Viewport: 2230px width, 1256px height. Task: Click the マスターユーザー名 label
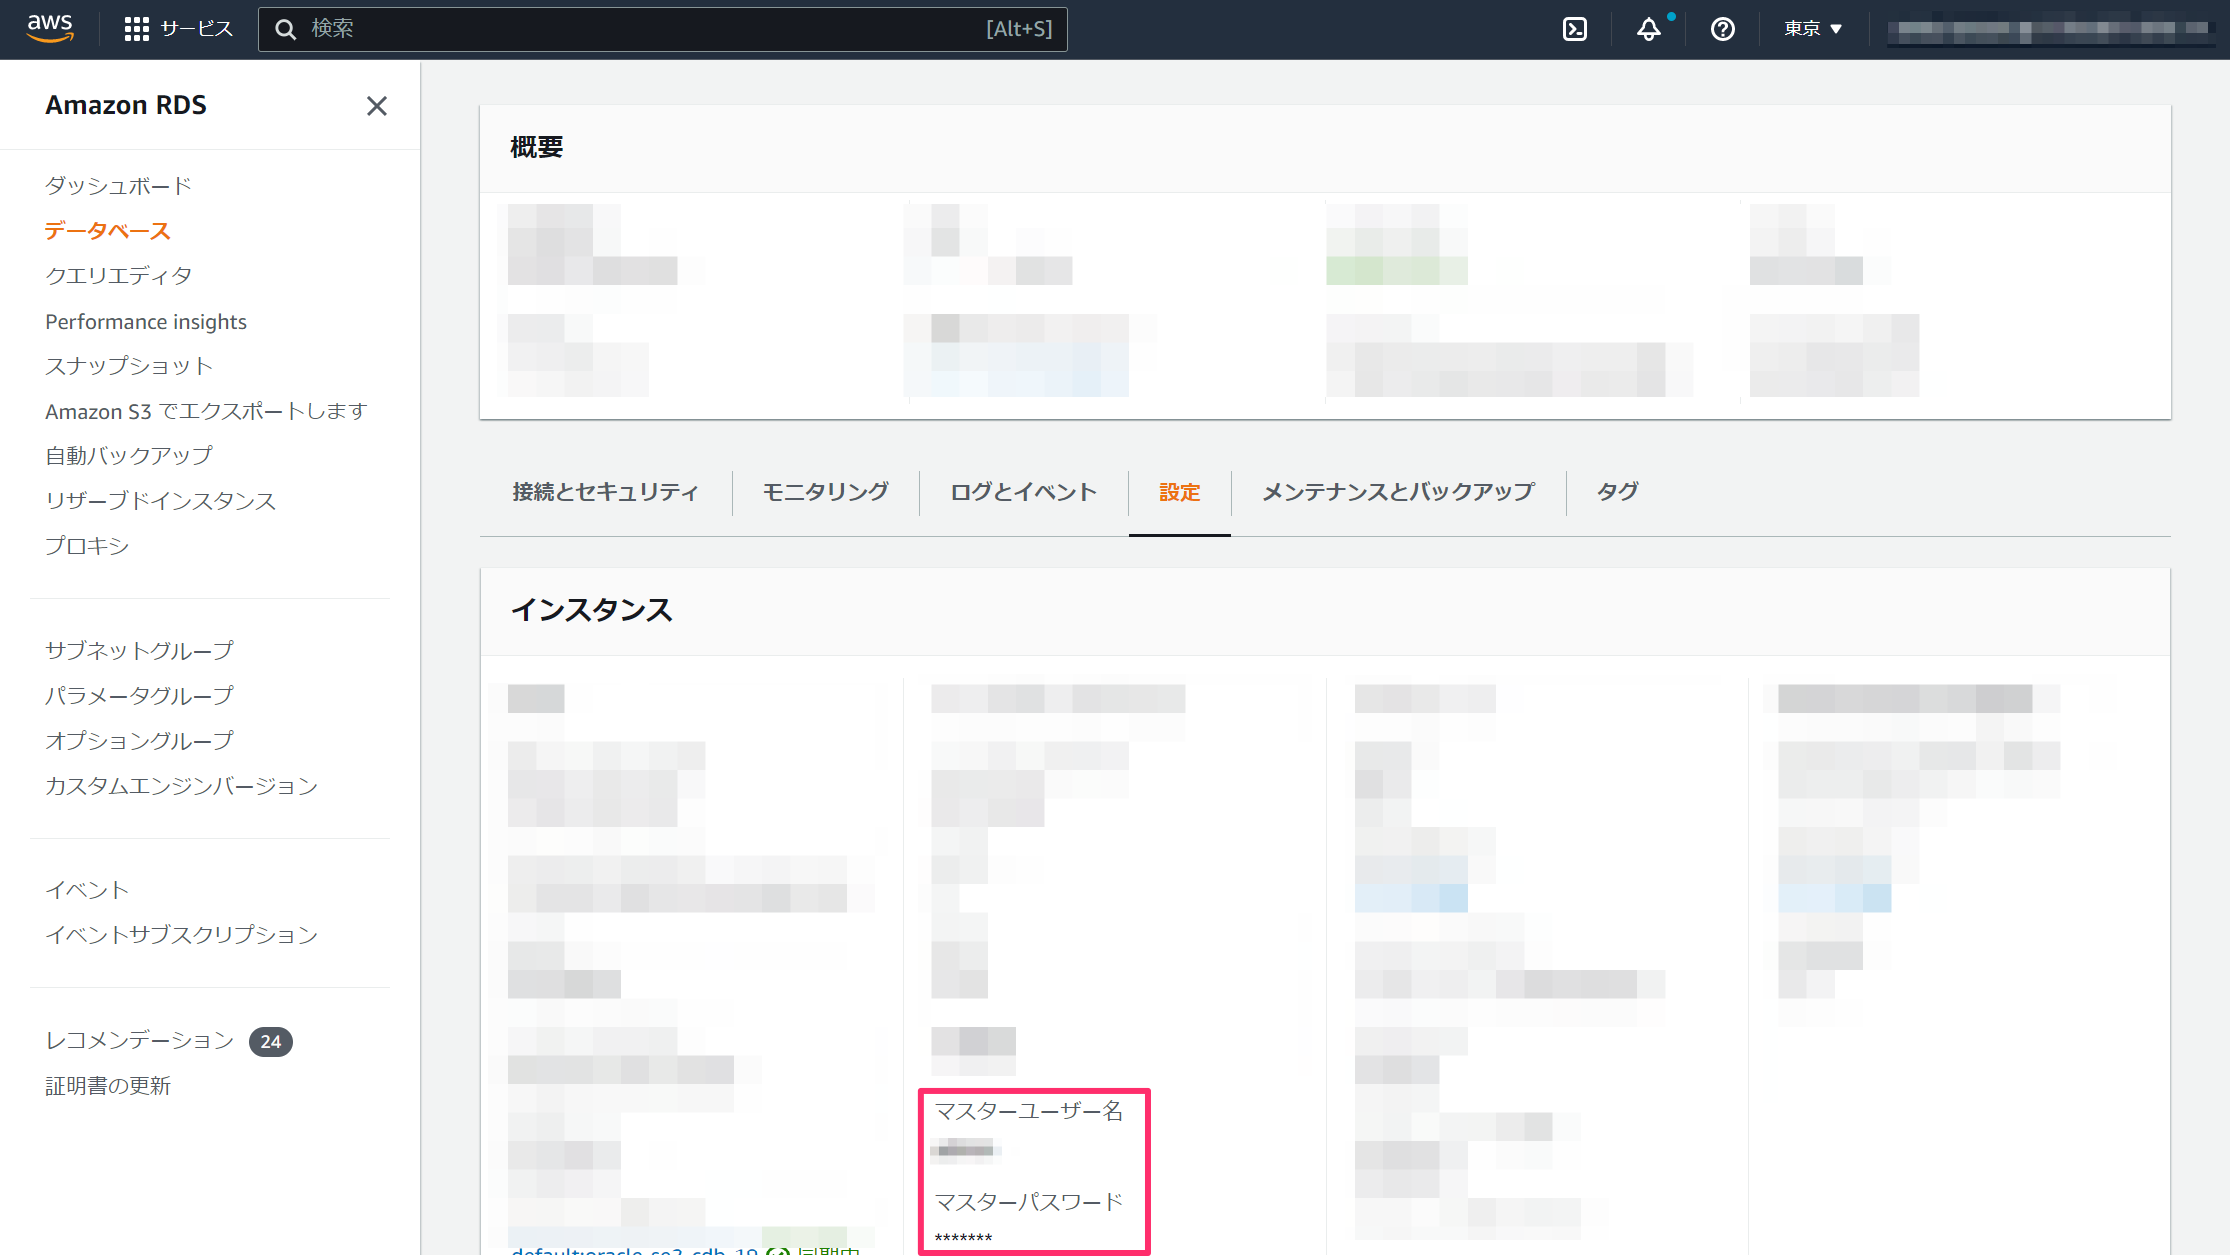1029,1112
